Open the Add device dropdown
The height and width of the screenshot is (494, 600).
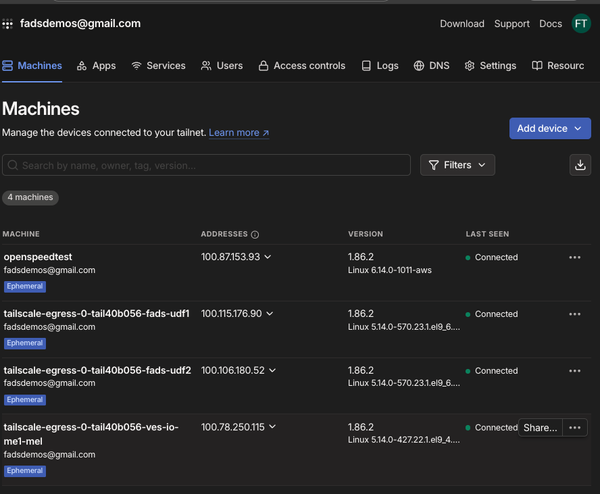(x=550, y=128)
